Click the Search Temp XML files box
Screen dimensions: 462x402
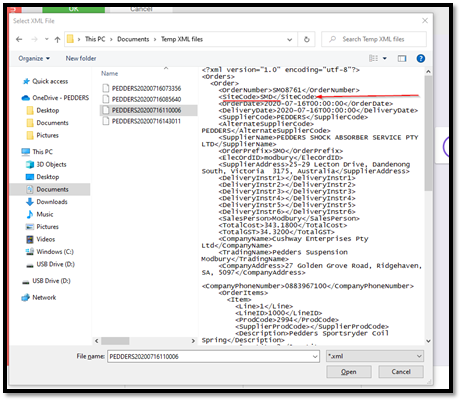point(374,39)
